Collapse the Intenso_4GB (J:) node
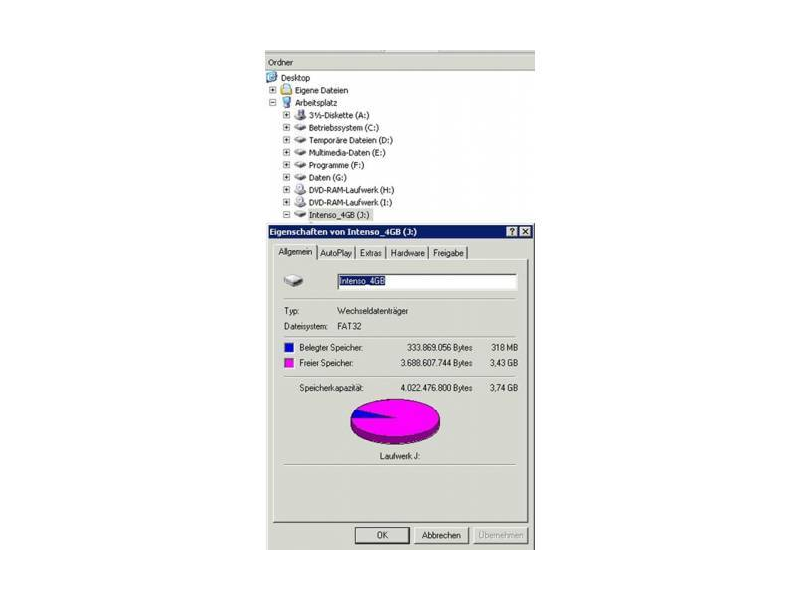This screenshot has height=600, width=800. [286, 214]
